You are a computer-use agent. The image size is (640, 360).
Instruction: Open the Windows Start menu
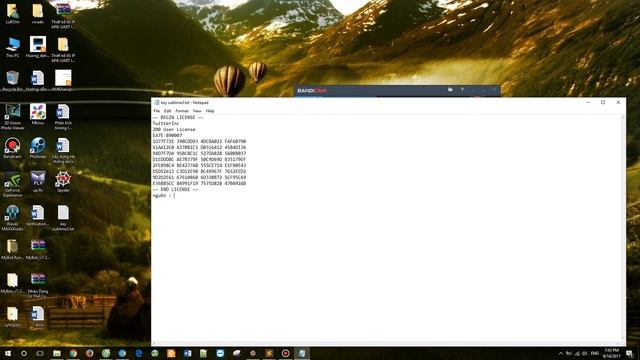pyautogui.click(x=8, y=353)
